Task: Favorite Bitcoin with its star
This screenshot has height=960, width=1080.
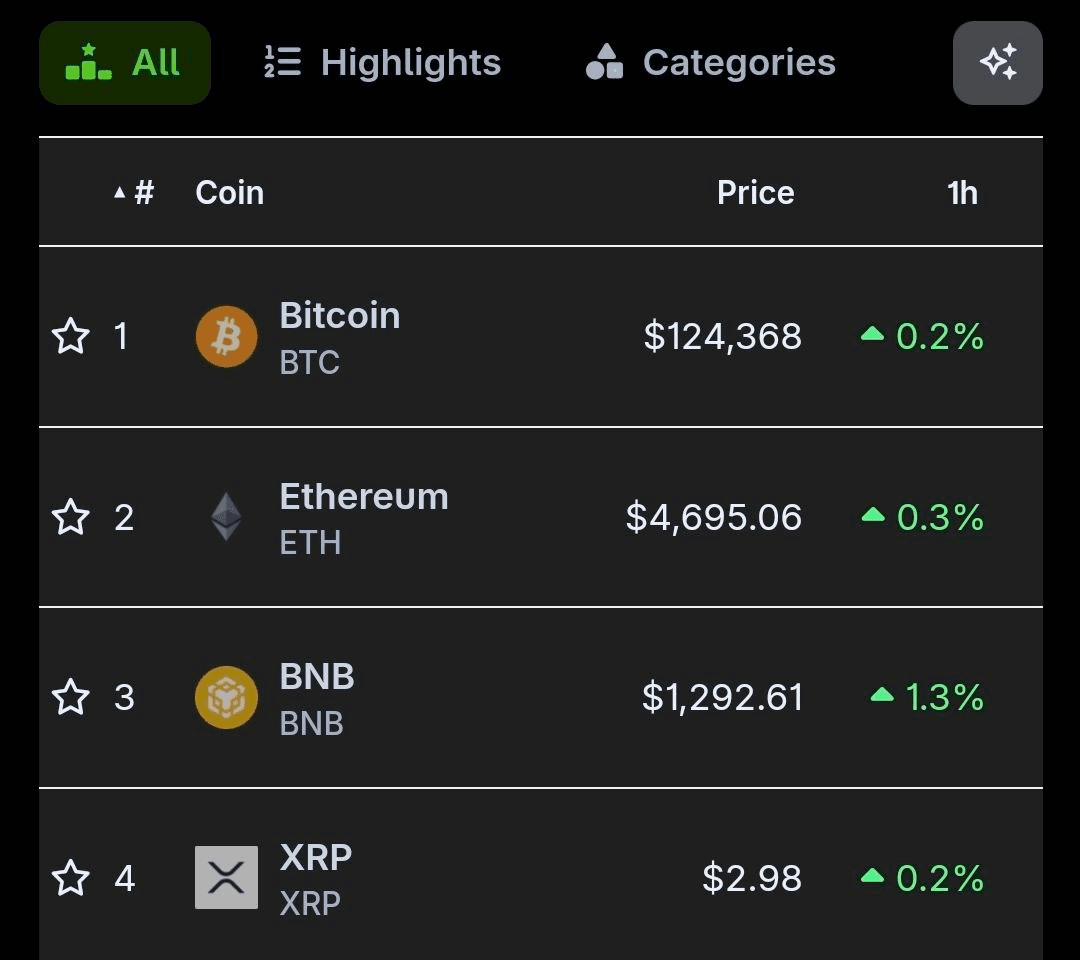Action: [x=71, y=336]
